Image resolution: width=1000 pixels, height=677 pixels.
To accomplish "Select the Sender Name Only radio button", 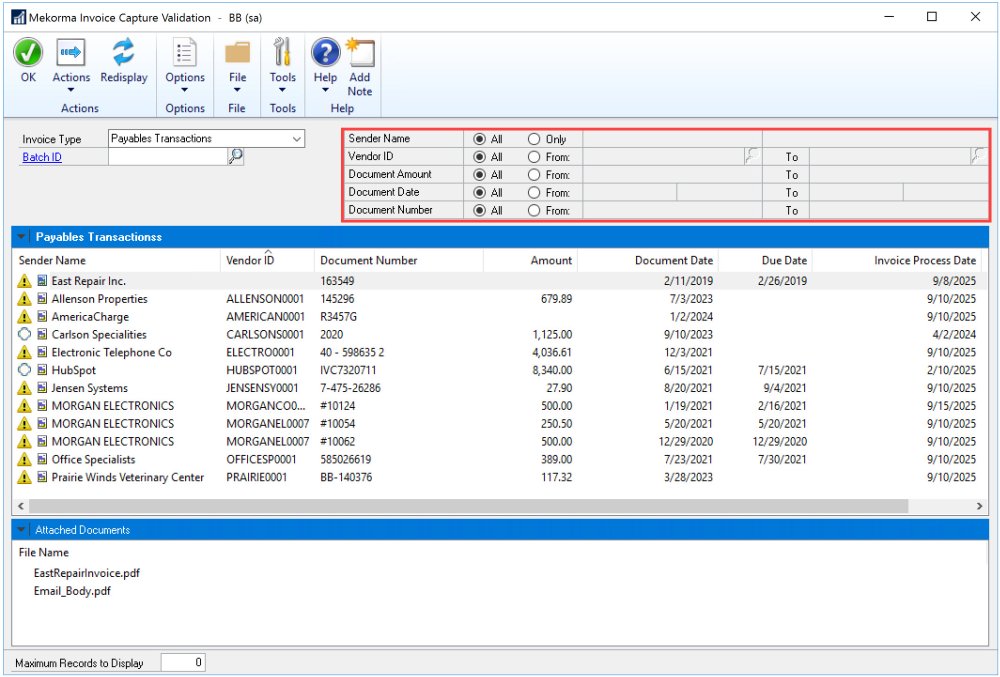I will click(x=534, y=139).
